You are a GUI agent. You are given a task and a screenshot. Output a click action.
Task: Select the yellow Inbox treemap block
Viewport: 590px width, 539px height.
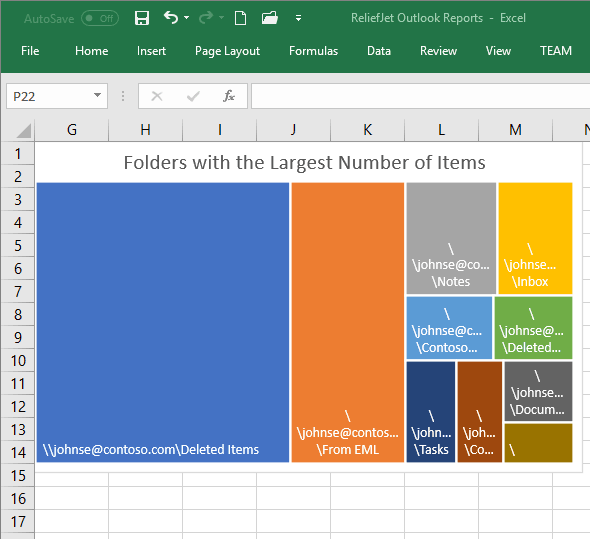[535, 238]
